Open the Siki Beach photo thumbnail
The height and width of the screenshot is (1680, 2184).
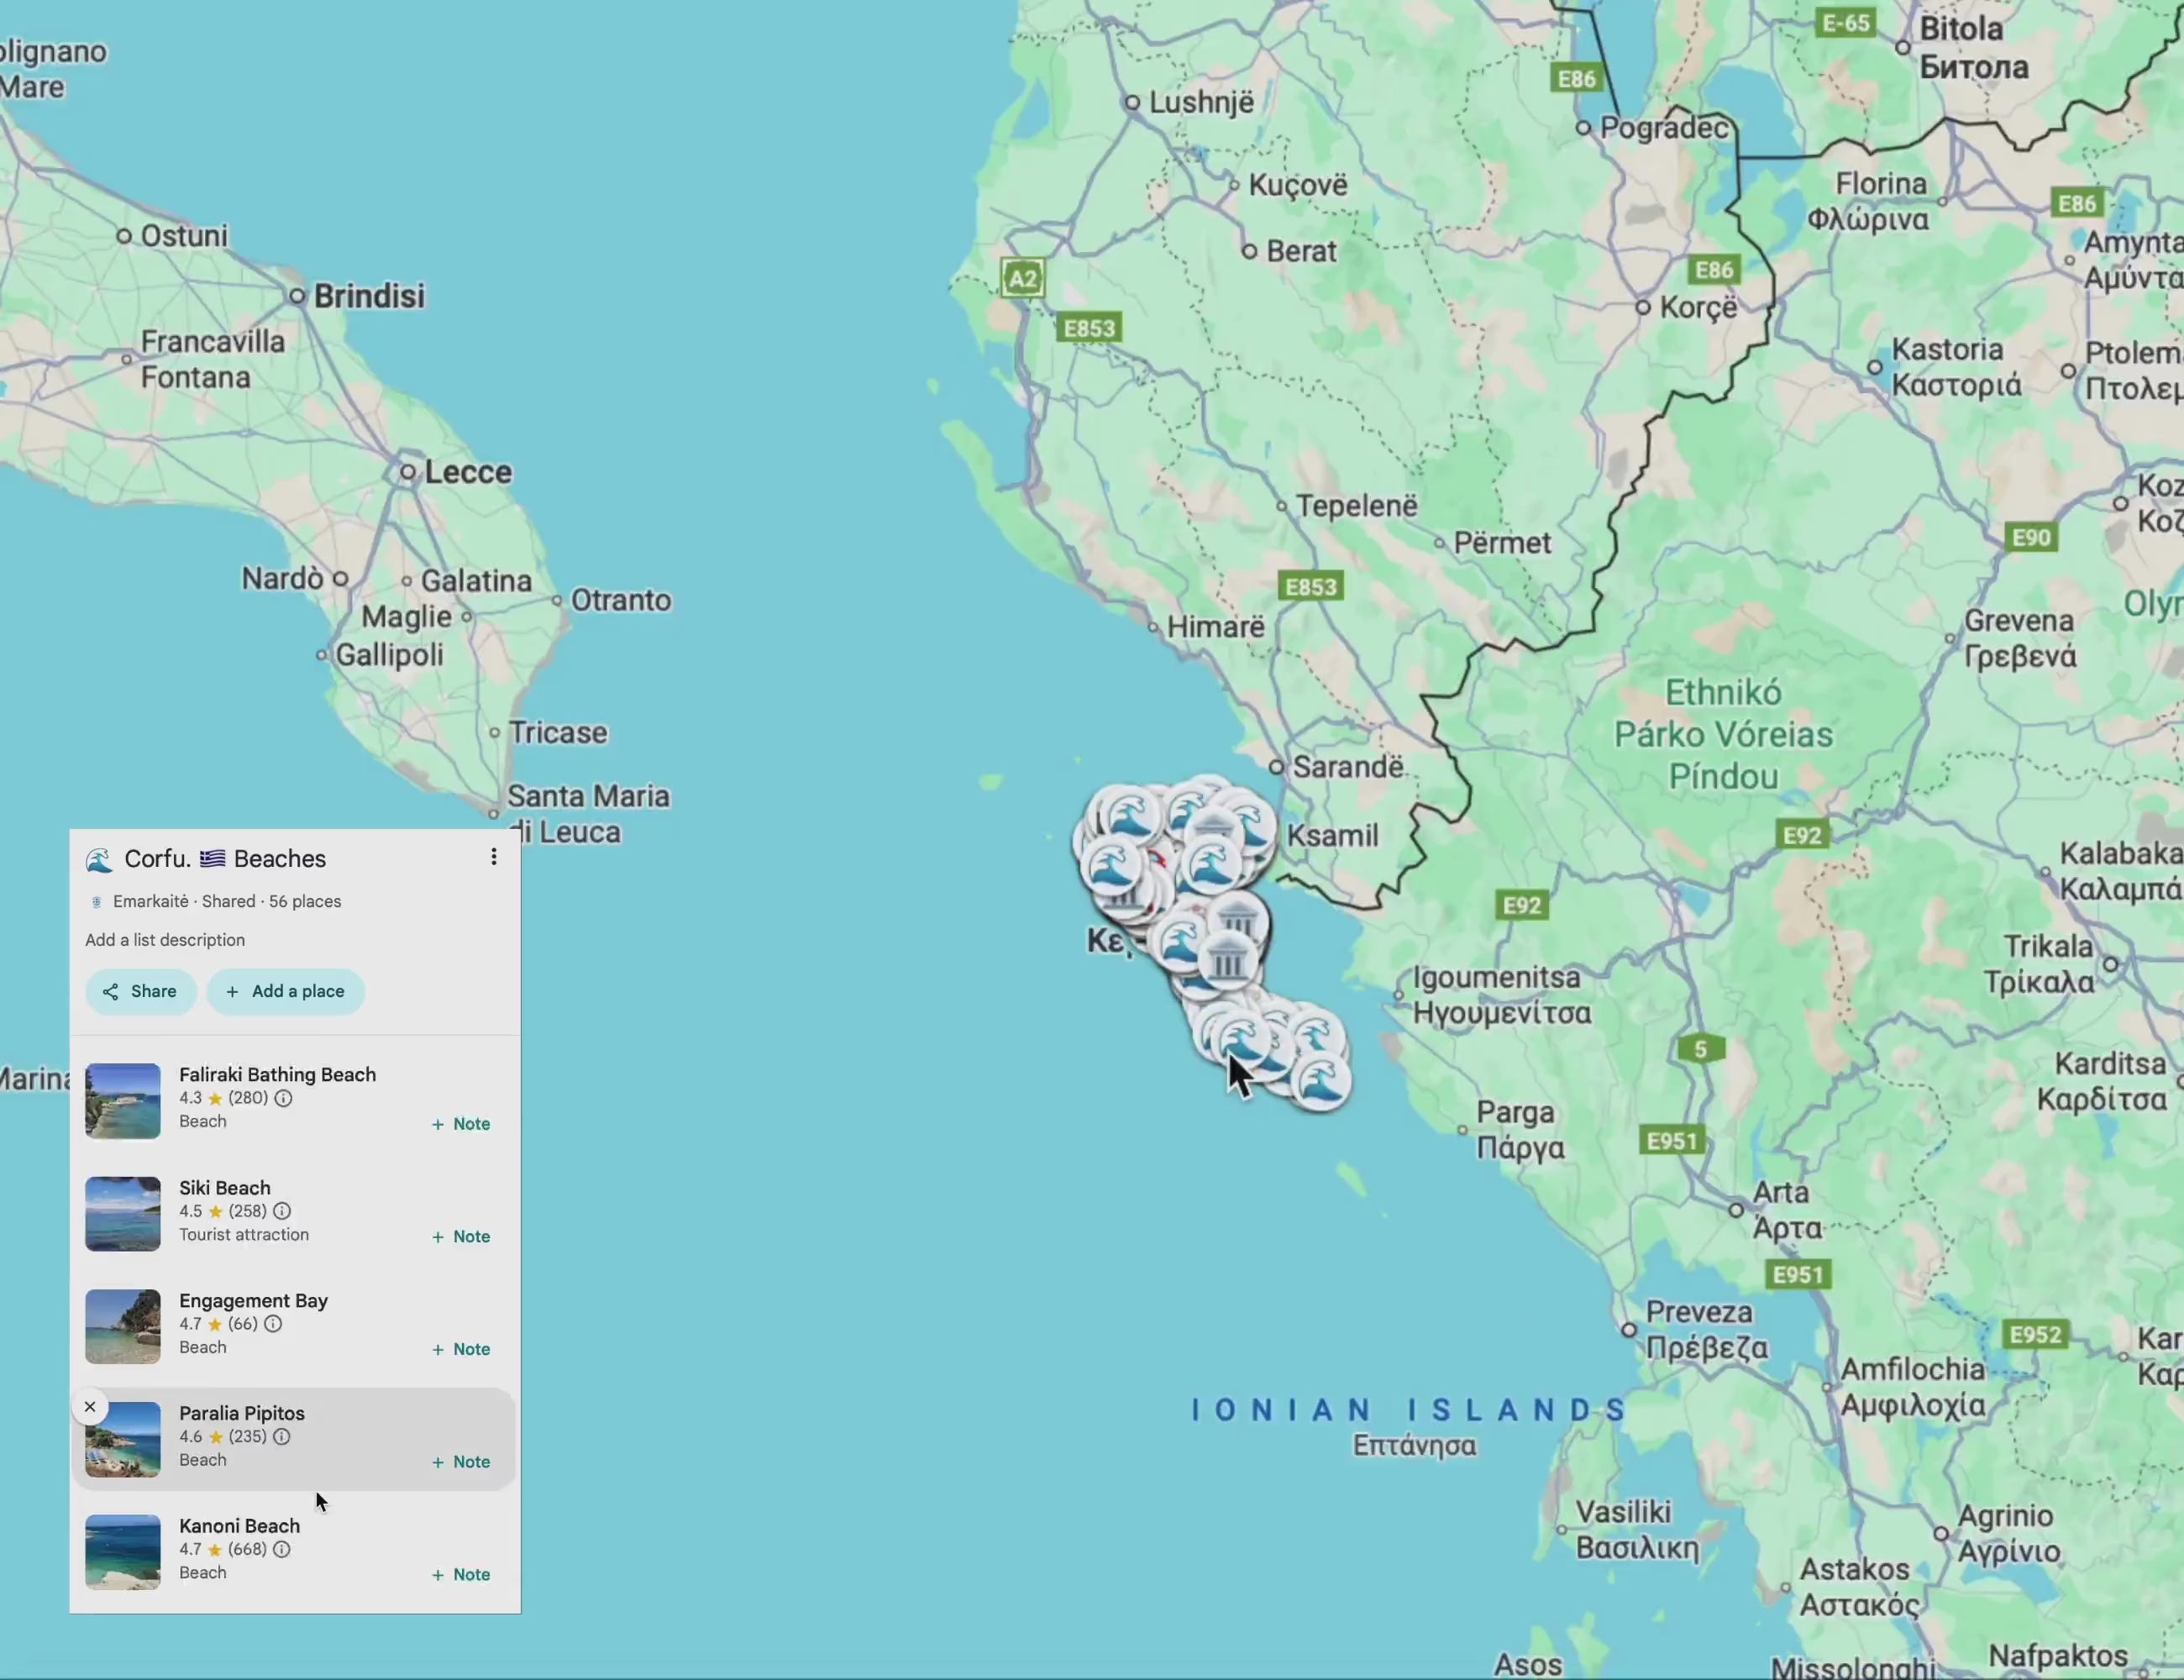click(122, 1213)
